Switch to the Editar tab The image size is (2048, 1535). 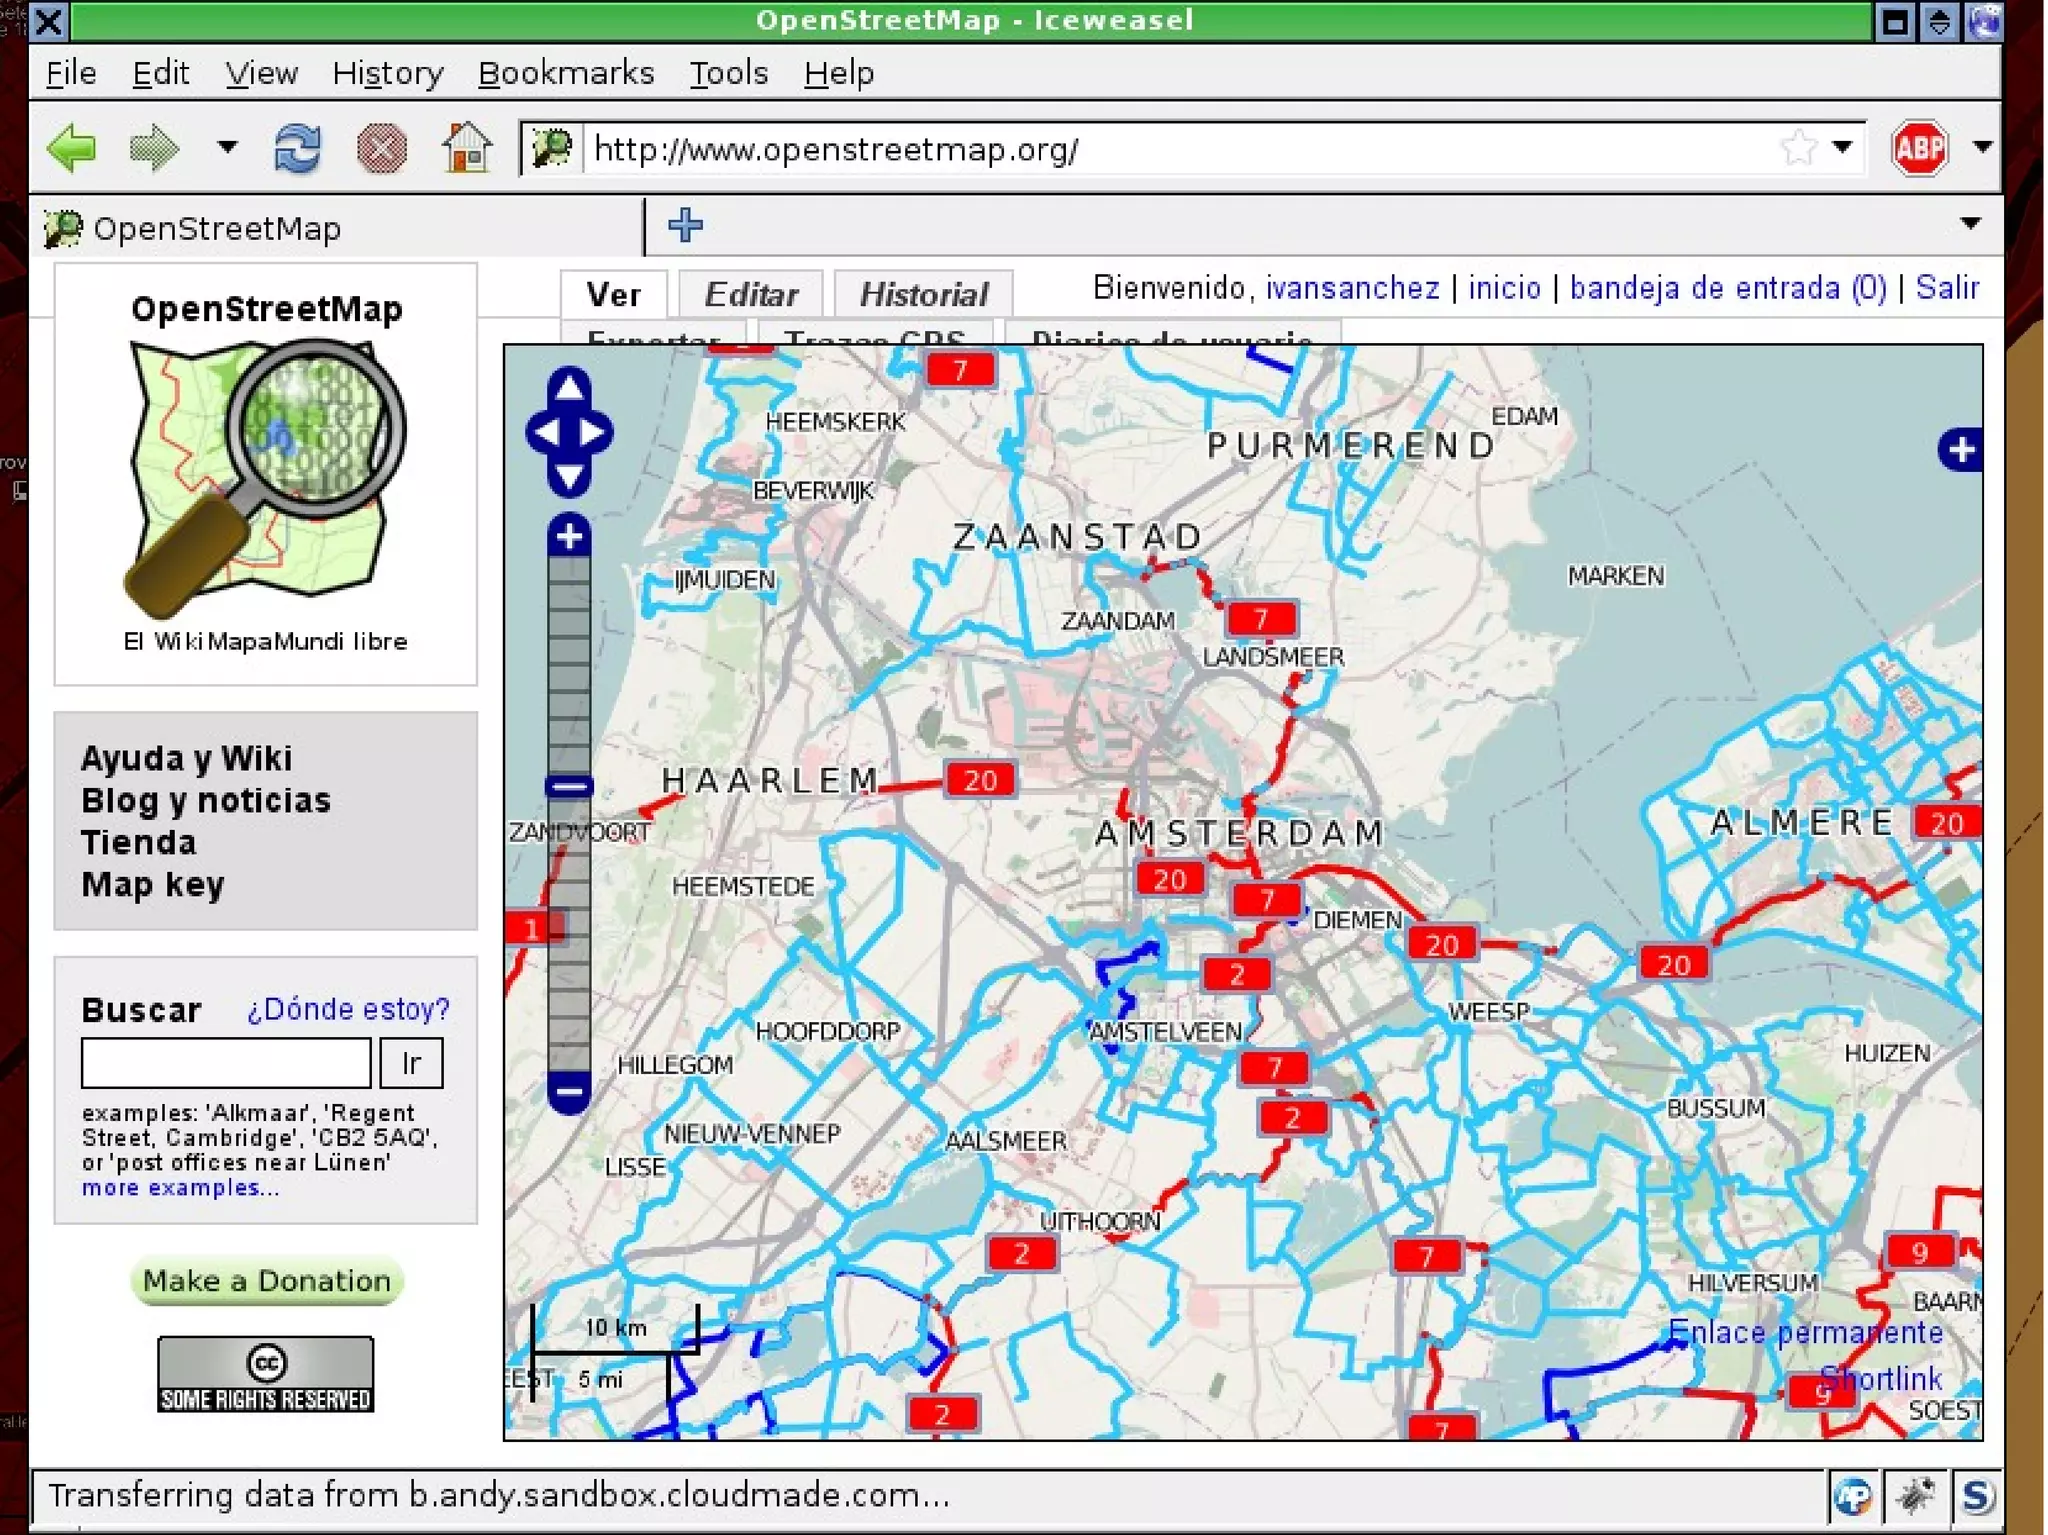point(750,294)
